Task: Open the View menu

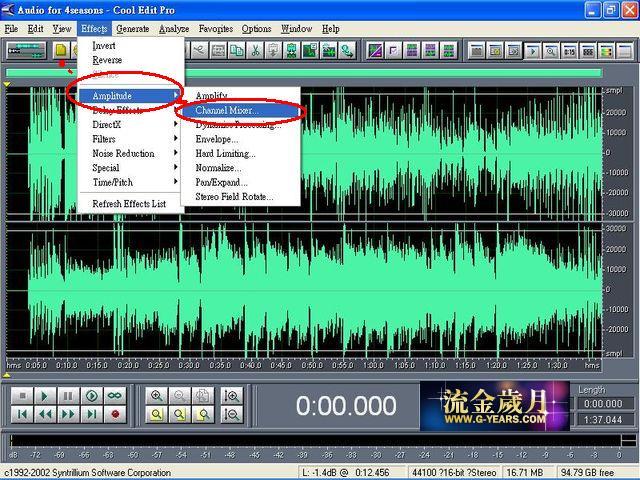Action: 62,29
